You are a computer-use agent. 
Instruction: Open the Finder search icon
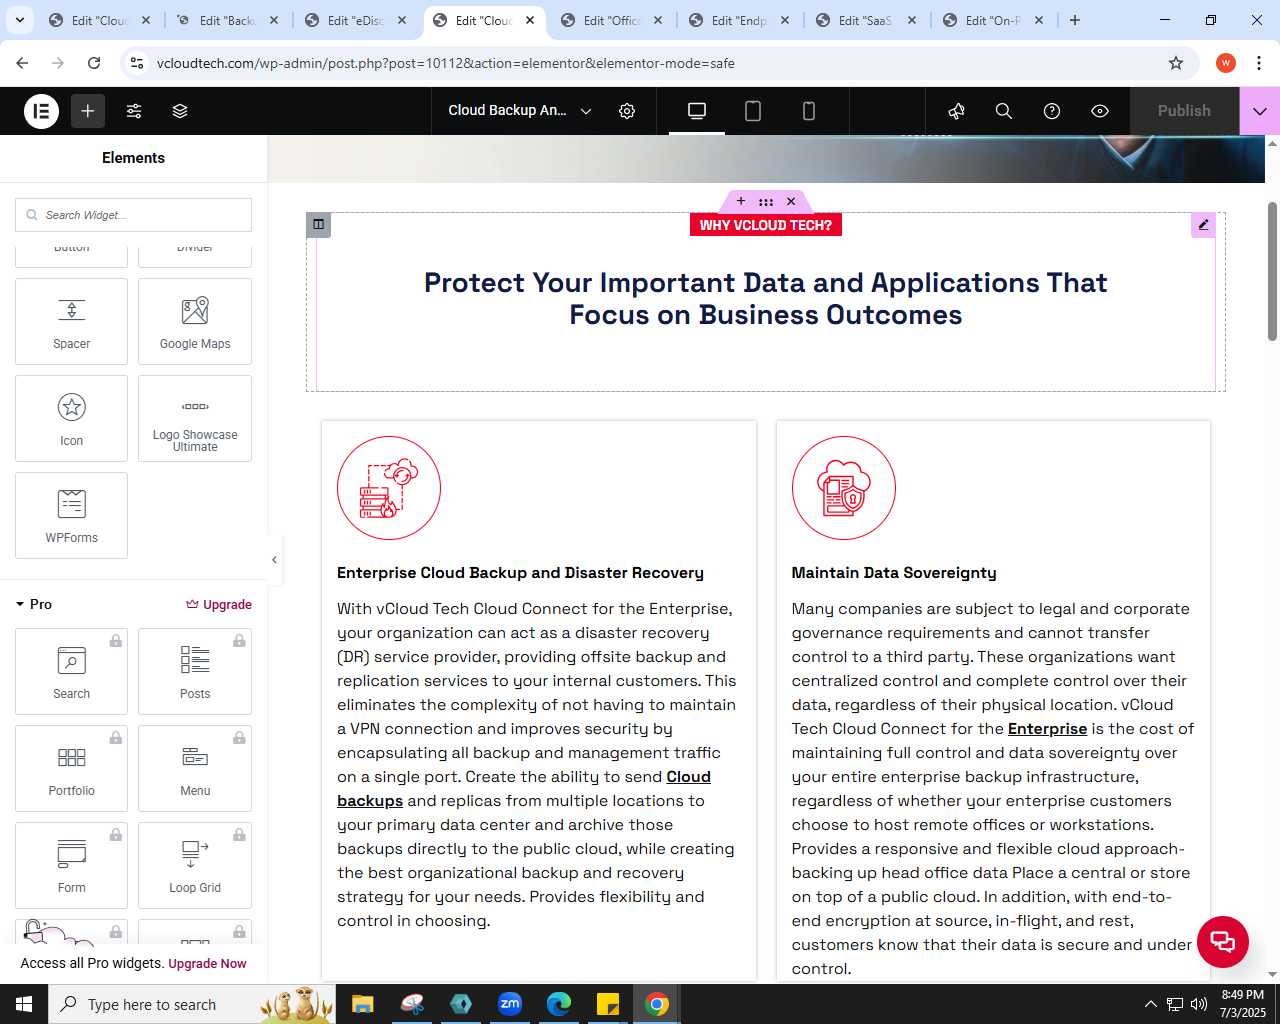pyautogui.click(x=1004, y=111)
